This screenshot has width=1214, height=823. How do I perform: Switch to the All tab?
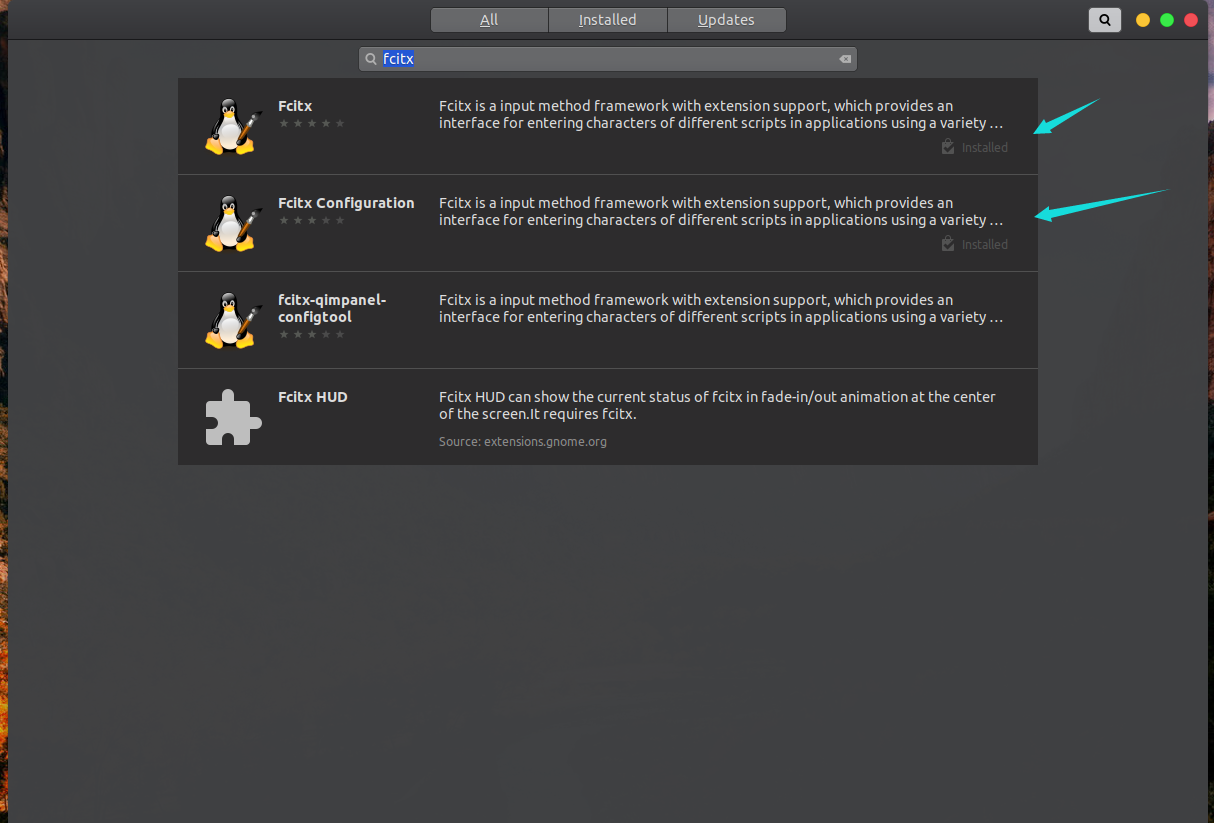point(489,20)
